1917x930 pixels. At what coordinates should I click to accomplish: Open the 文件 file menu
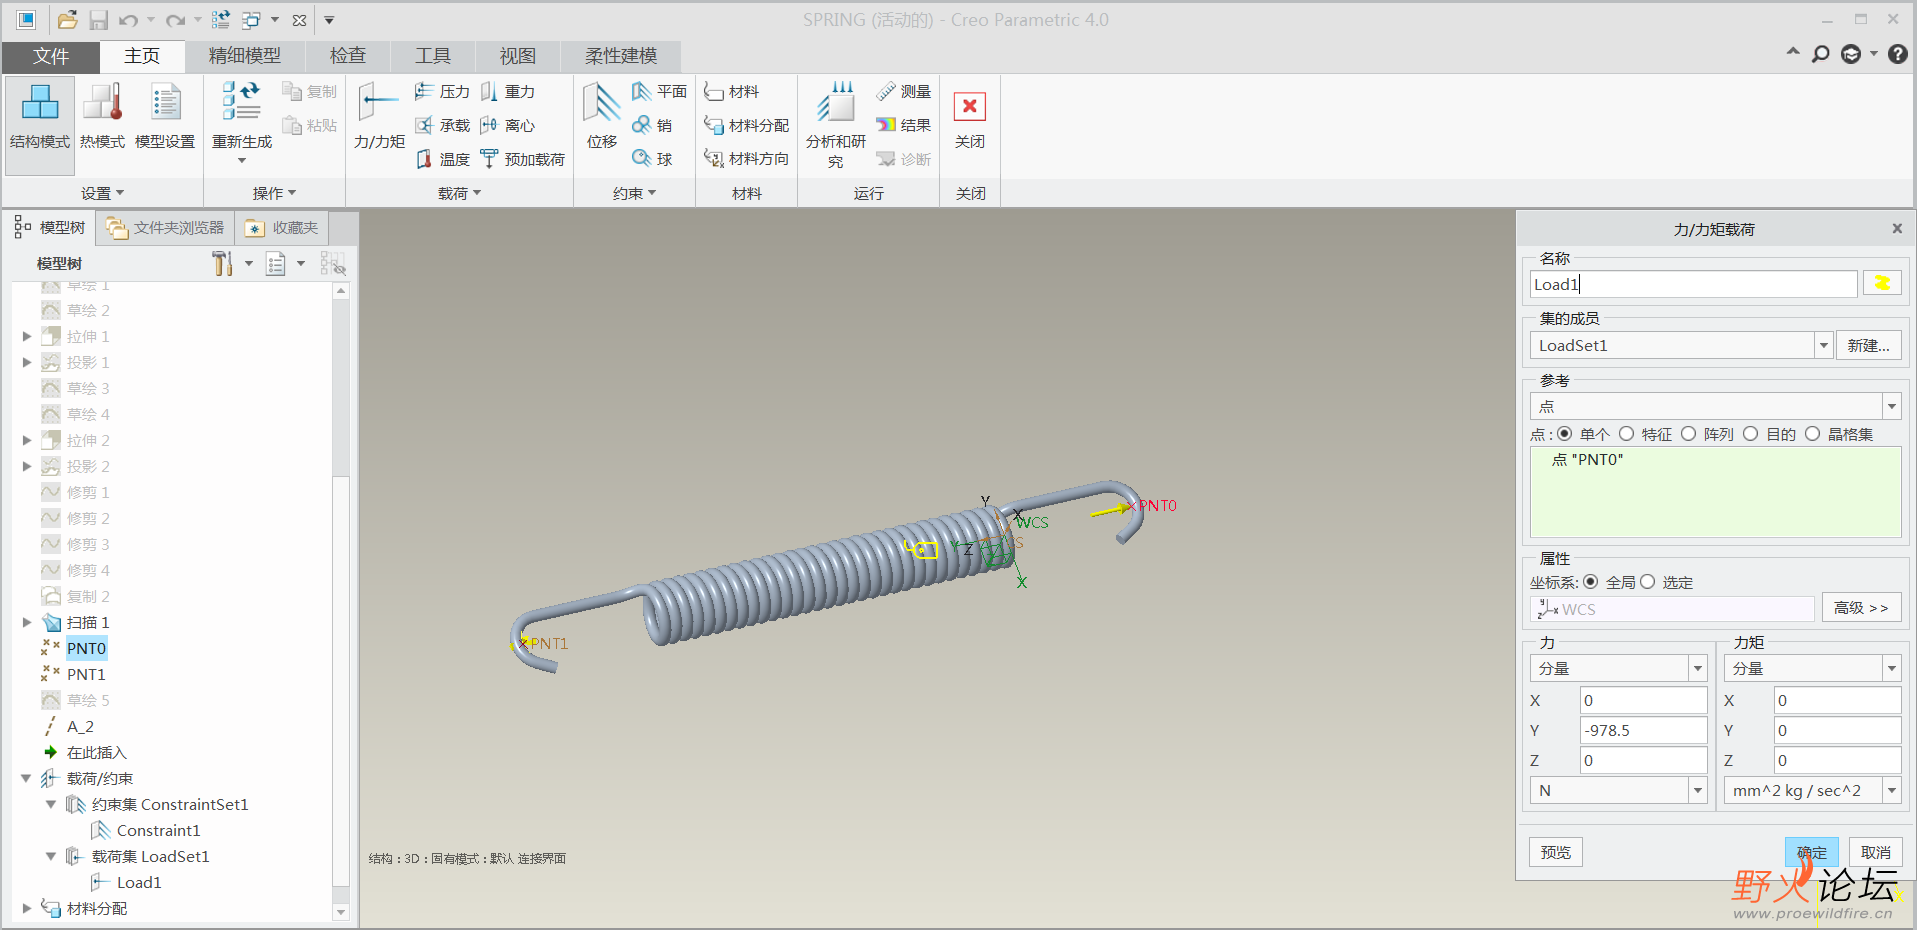tap(51, 56)
